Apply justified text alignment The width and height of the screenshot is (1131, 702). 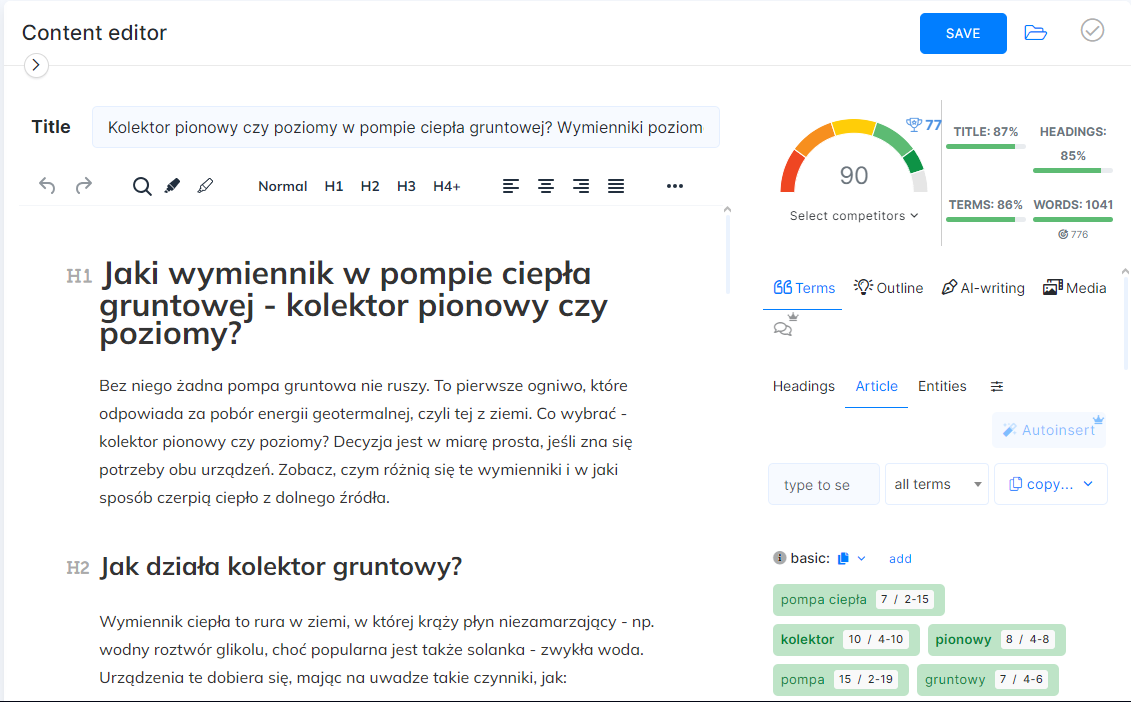click(616, 186)
